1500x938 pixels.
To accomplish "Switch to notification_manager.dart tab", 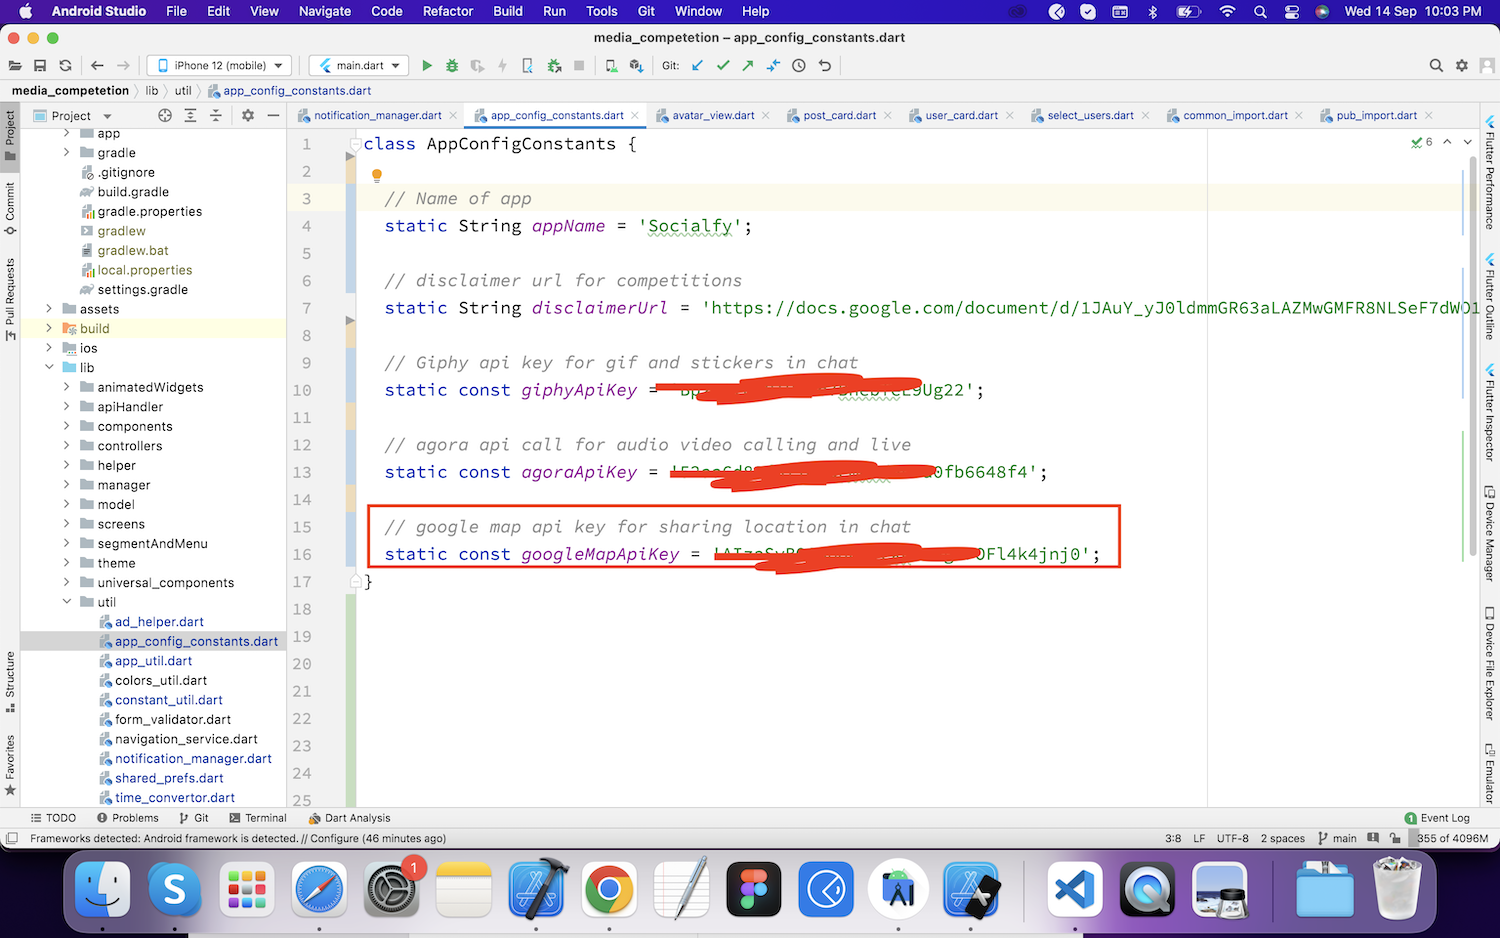I will 377,116.
